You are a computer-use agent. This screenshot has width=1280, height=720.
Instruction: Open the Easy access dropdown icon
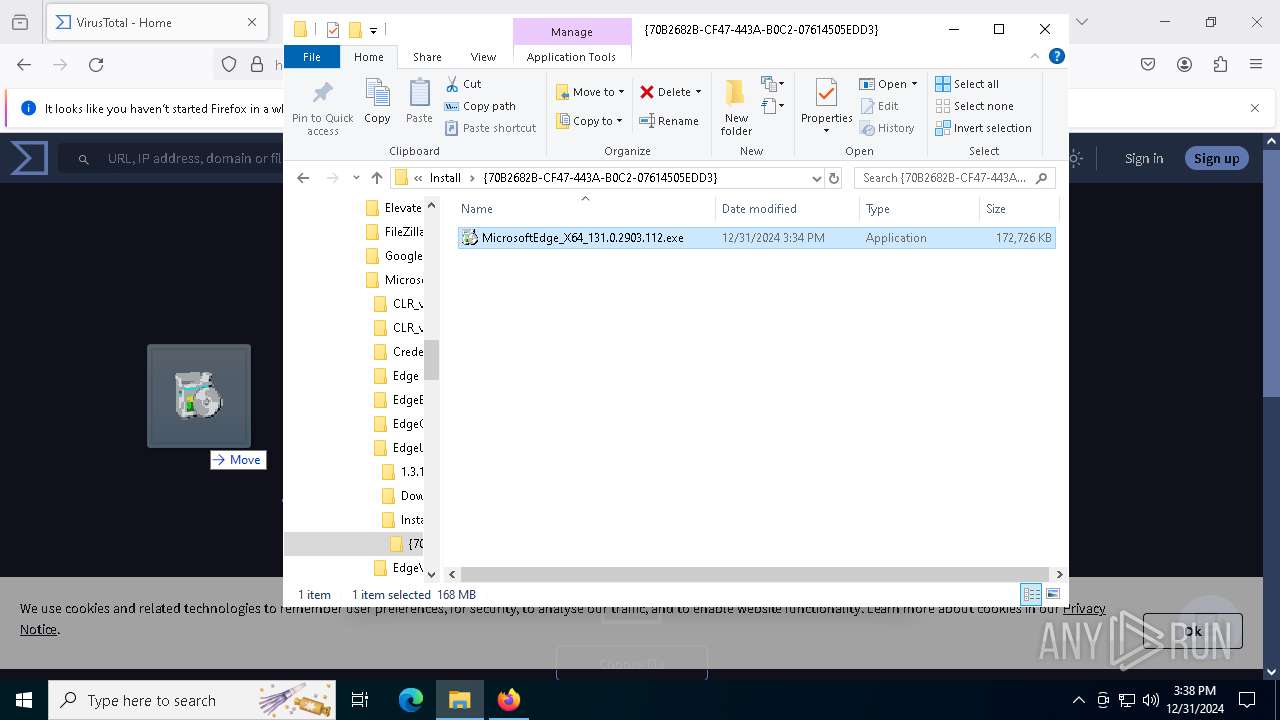tap(772, 105)
